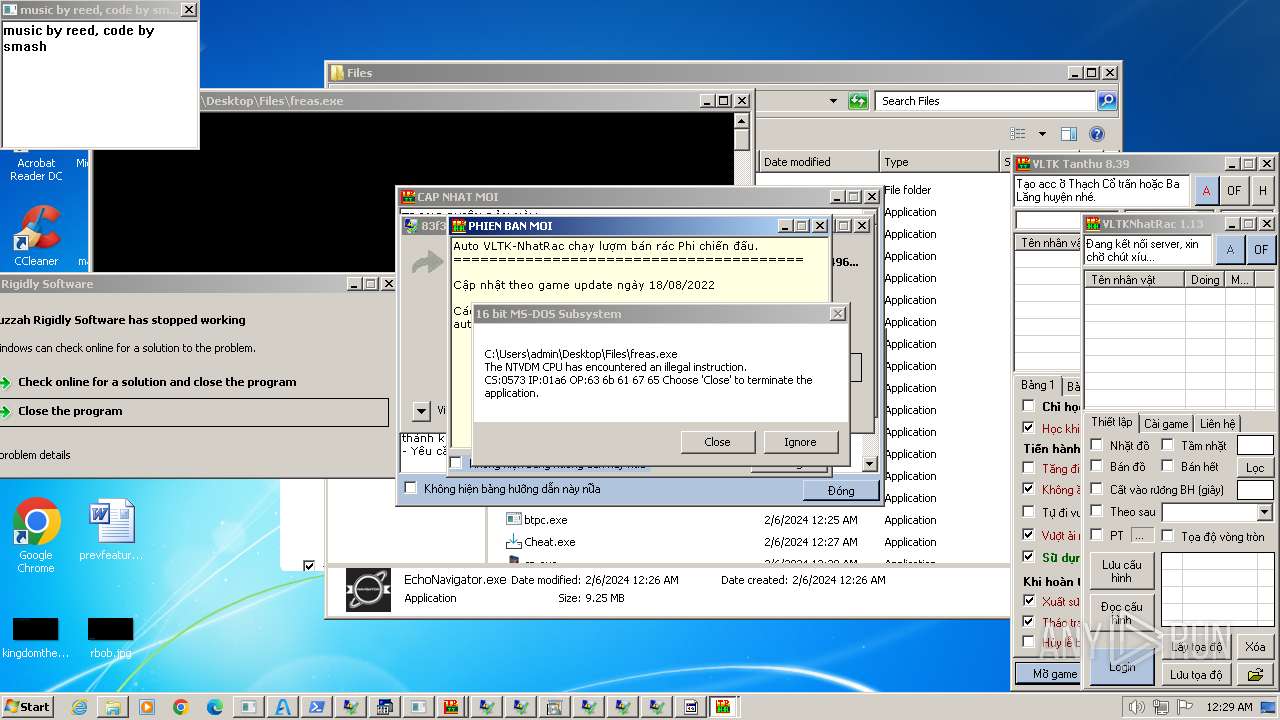Click Ignore in the 16 bit MS-DOS dialog
Screen dimensions: 1280x720
pos(800,442)
